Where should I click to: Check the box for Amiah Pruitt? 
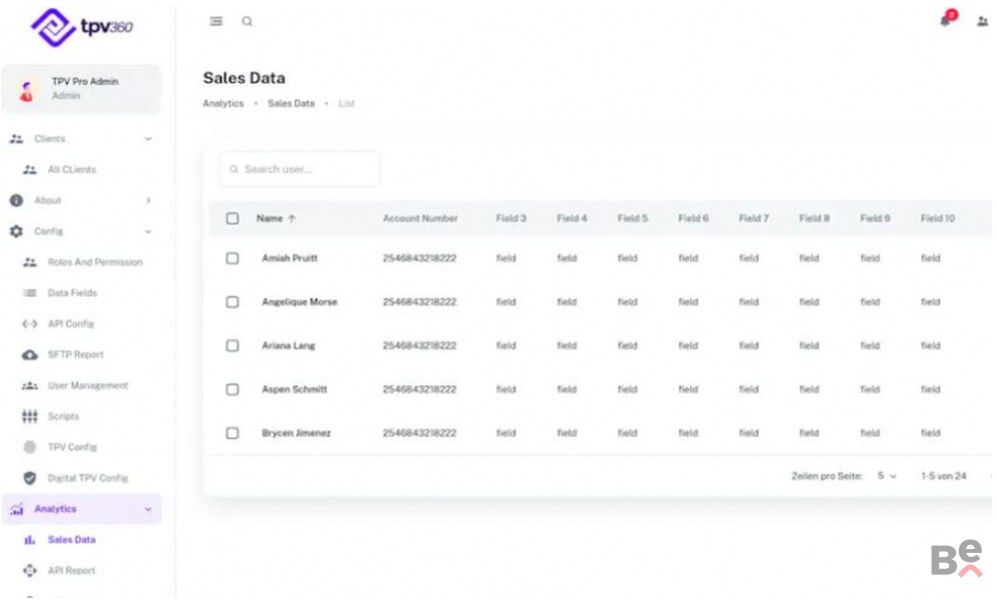[x=232, y=258]
